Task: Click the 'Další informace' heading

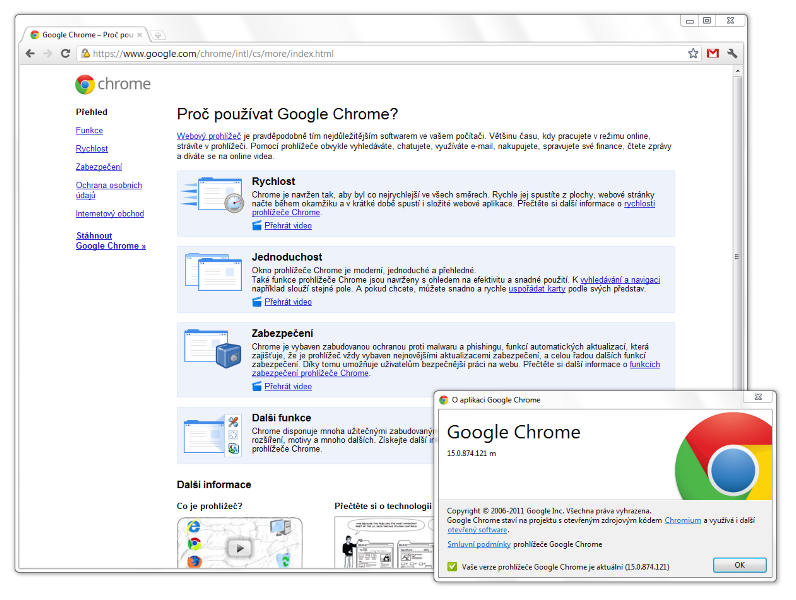Action: (214, 485)
